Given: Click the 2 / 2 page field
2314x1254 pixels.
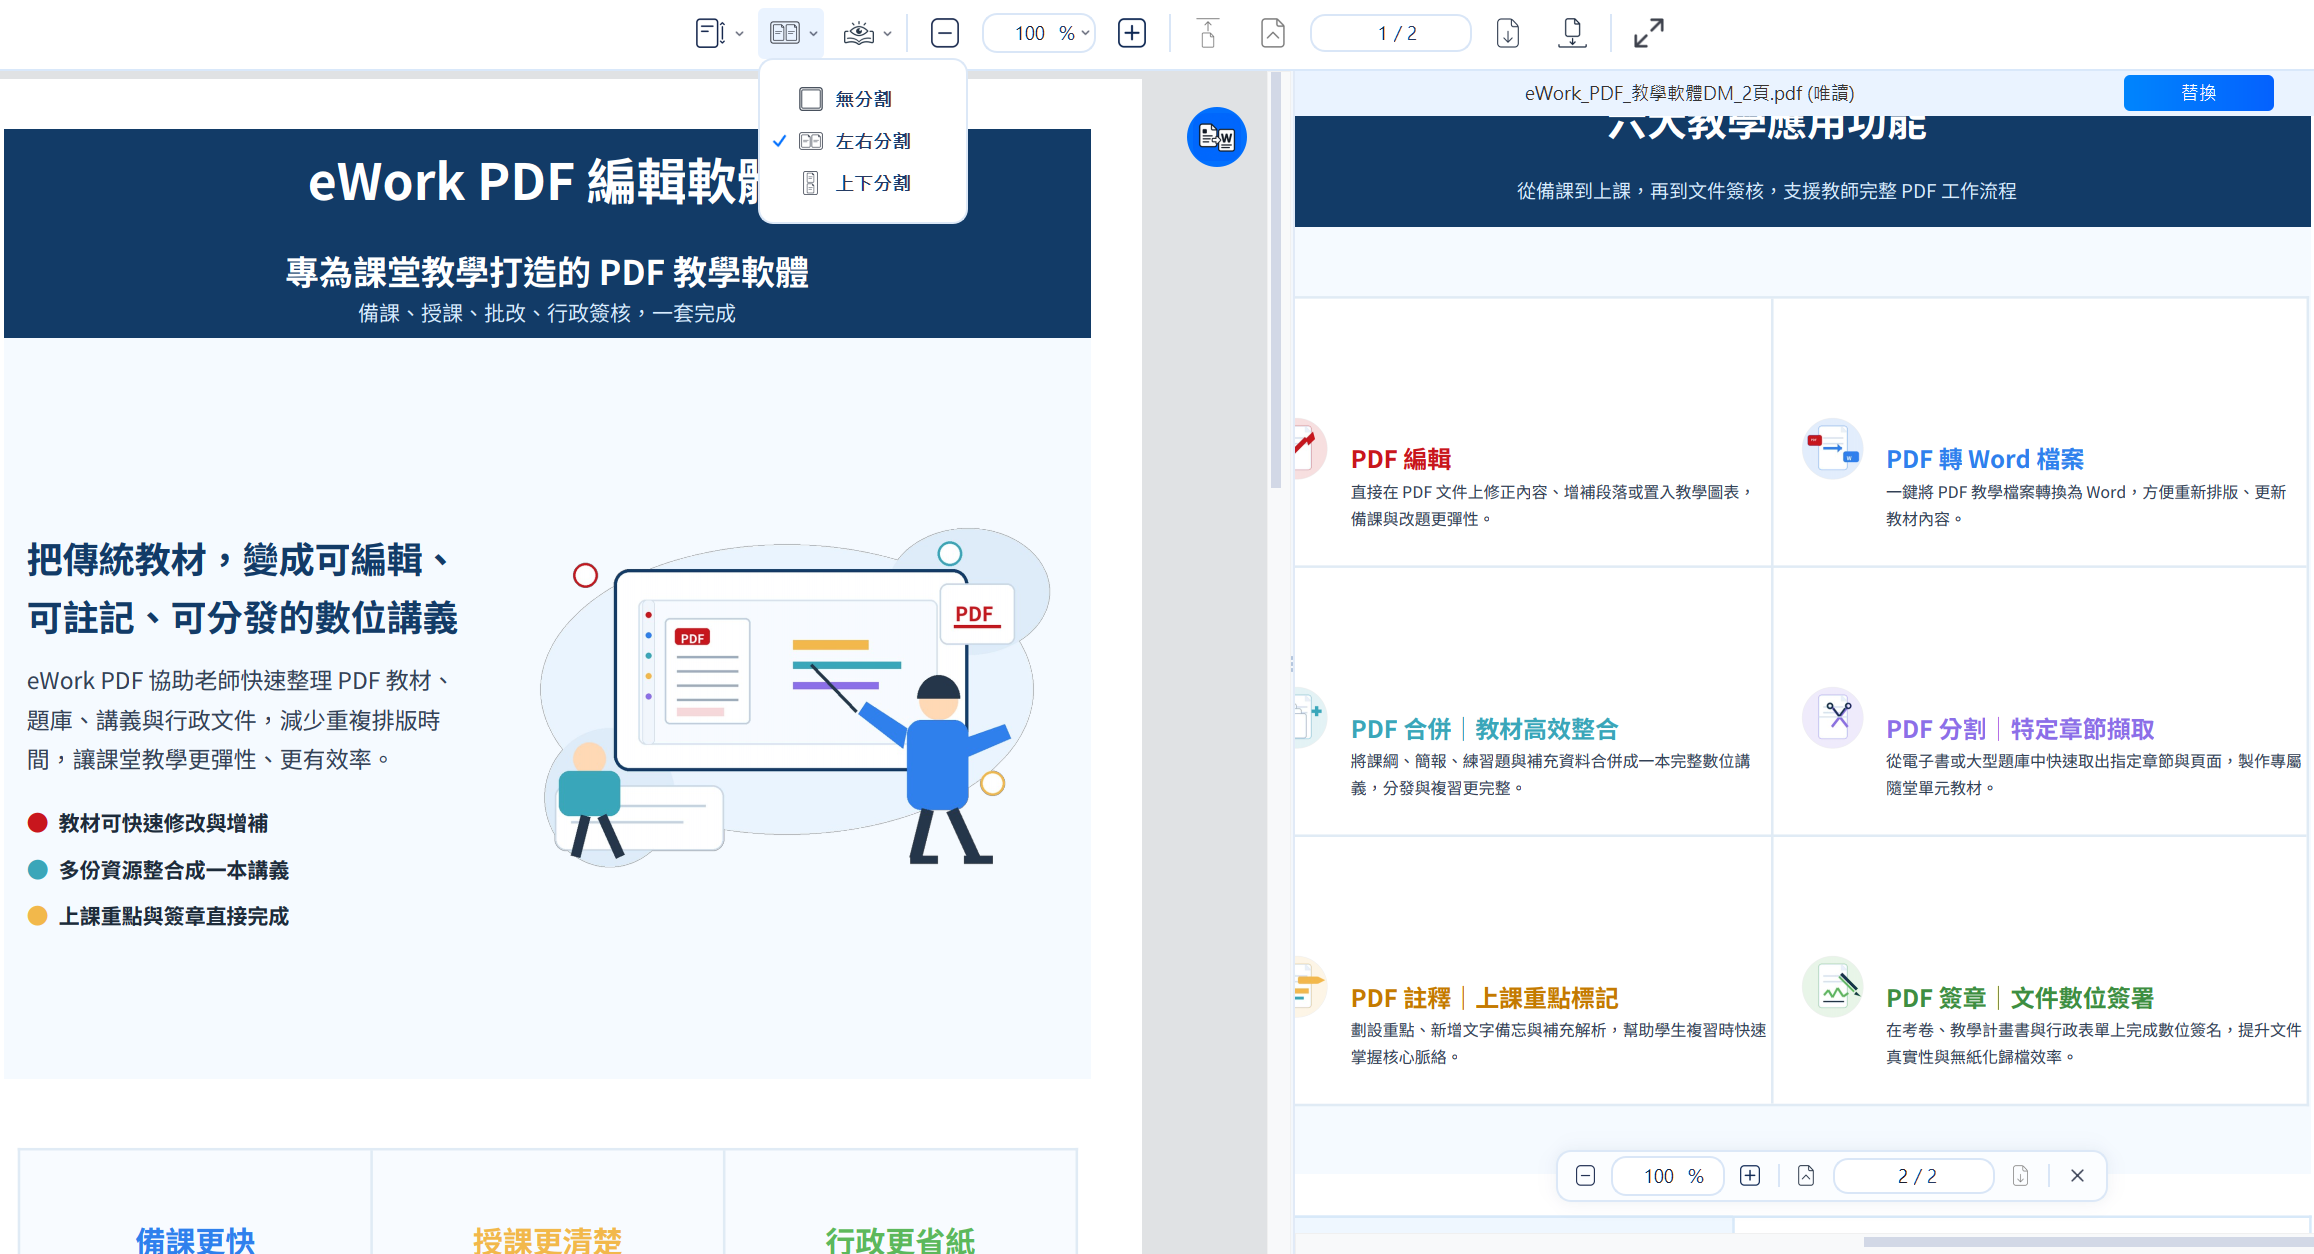Looking at the screenshot, I should [x=1914, y=1176].
